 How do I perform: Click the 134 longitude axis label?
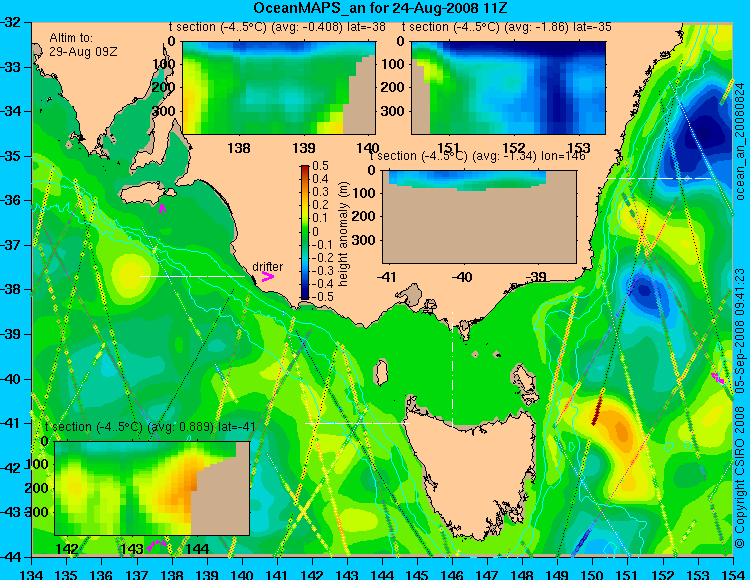[32, 574]
